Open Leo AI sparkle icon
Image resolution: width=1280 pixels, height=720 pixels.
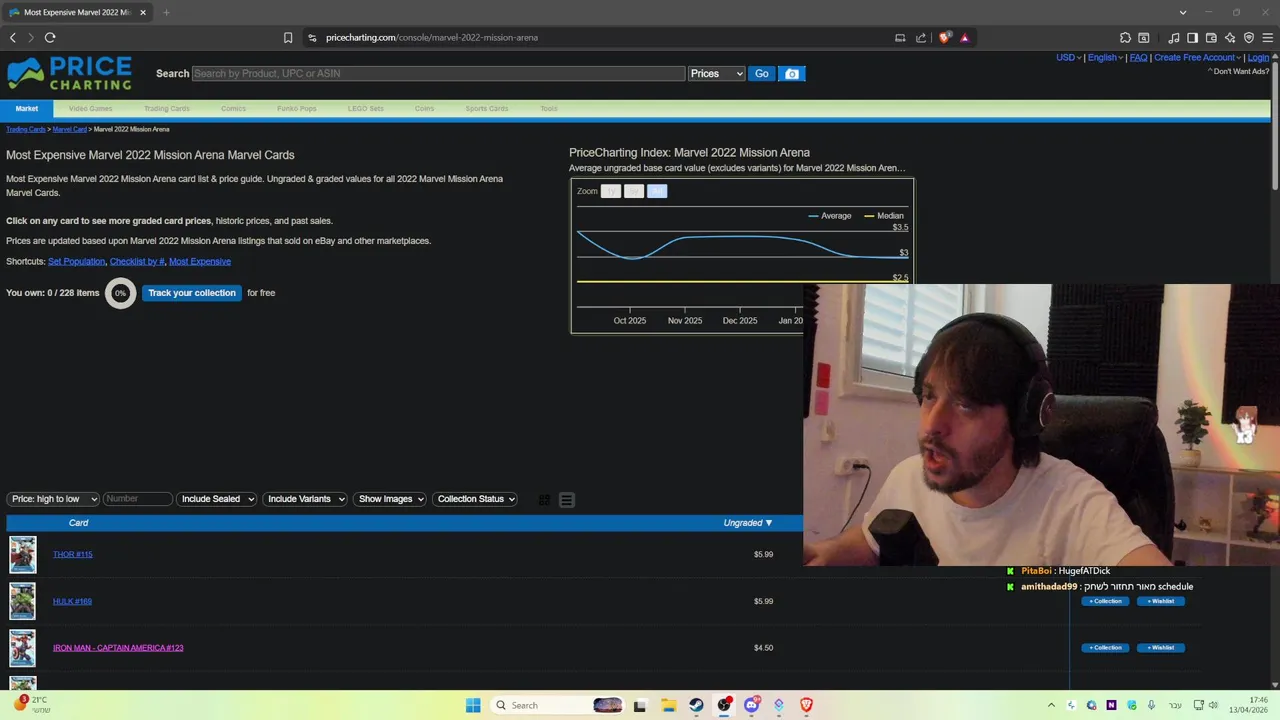tap(1230, 38)
